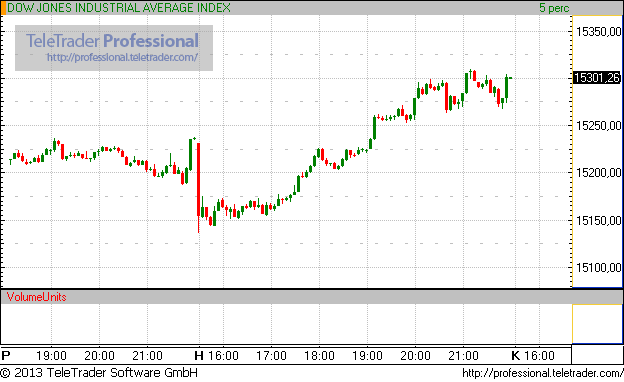624x382 pixels.
Task: Open the TeleTrader Professional watermark link
Action: click(x=122, y=57)
